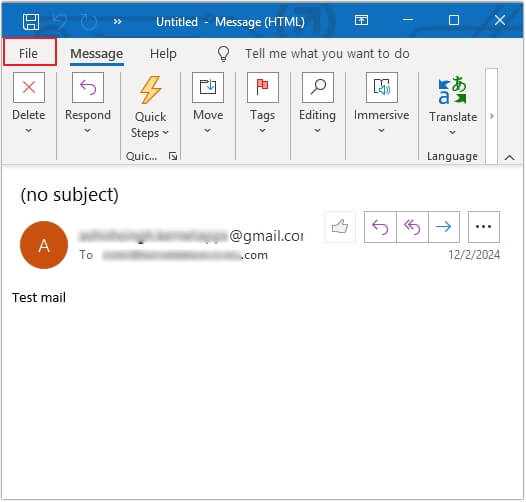The image size is (526, 502).
Task: Click the Translate language icon
Action: pyautogui.click(x=453, y=90)
